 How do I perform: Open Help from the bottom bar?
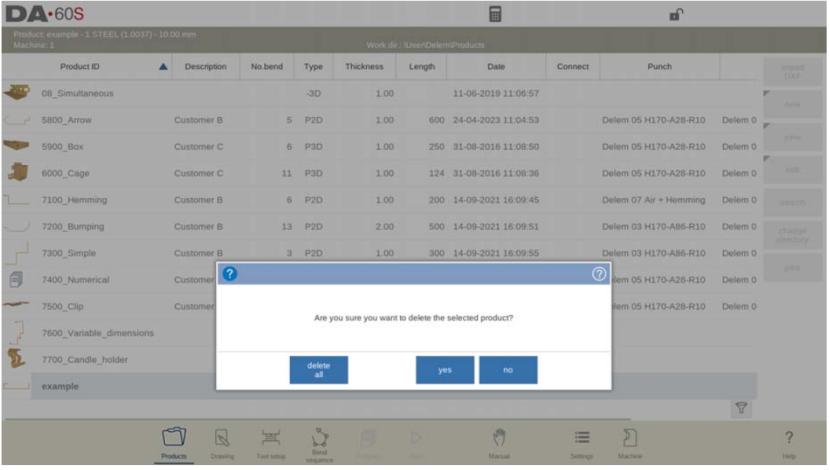pos(790,442)
